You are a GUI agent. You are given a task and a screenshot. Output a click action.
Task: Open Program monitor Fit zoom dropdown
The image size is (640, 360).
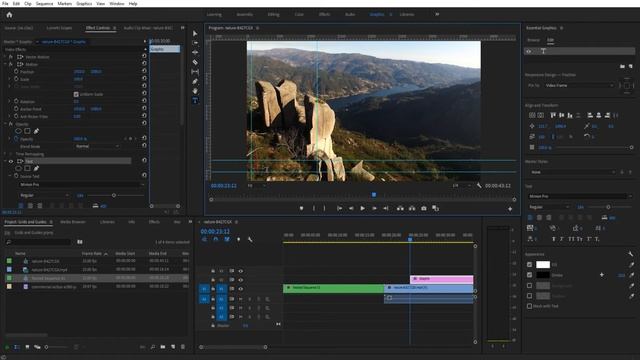click(x=256, y=186)
